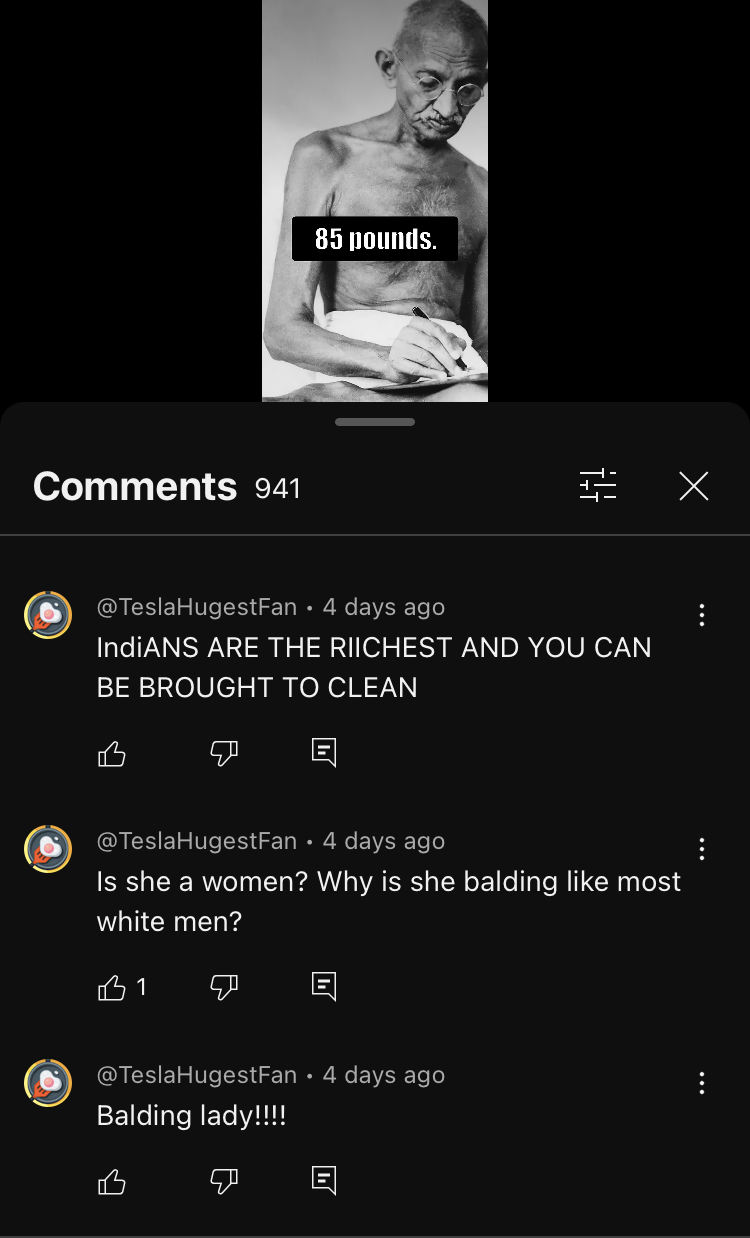The image size is (750, 1238).
Task: Tap the avatar beside 'Is she a women?' comment
Action: [x=48, y=849]
